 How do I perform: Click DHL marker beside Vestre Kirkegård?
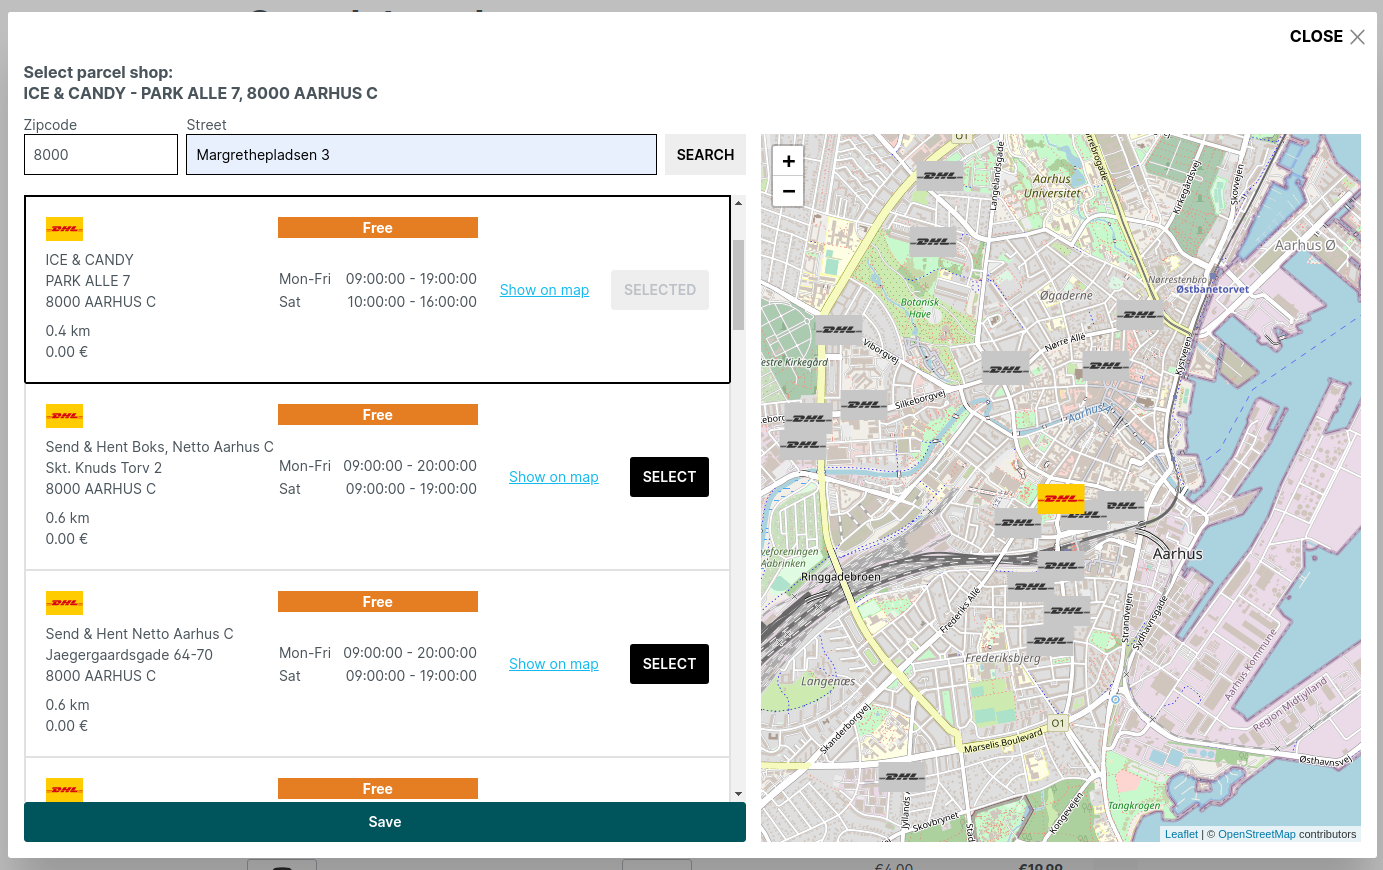point(838,330)
